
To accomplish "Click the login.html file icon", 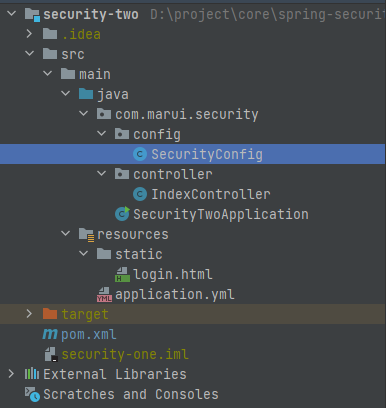I will point(122,274).
